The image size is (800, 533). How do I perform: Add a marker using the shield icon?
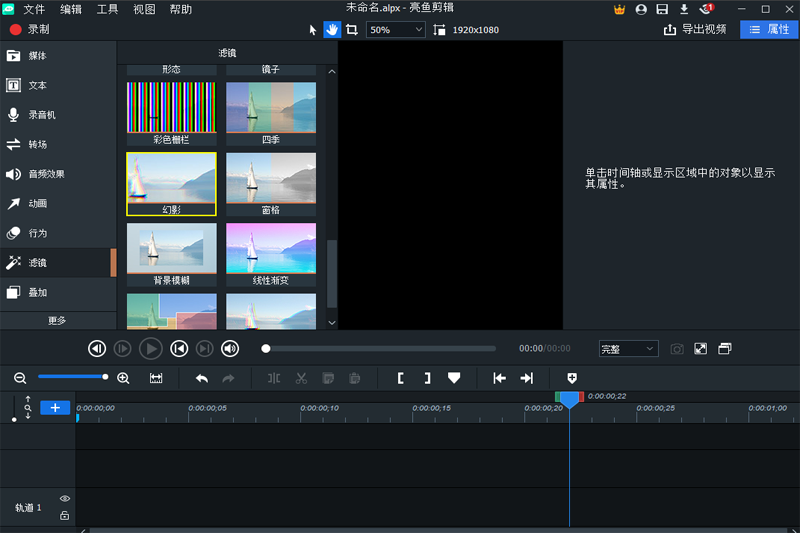[x=572, y=378]
